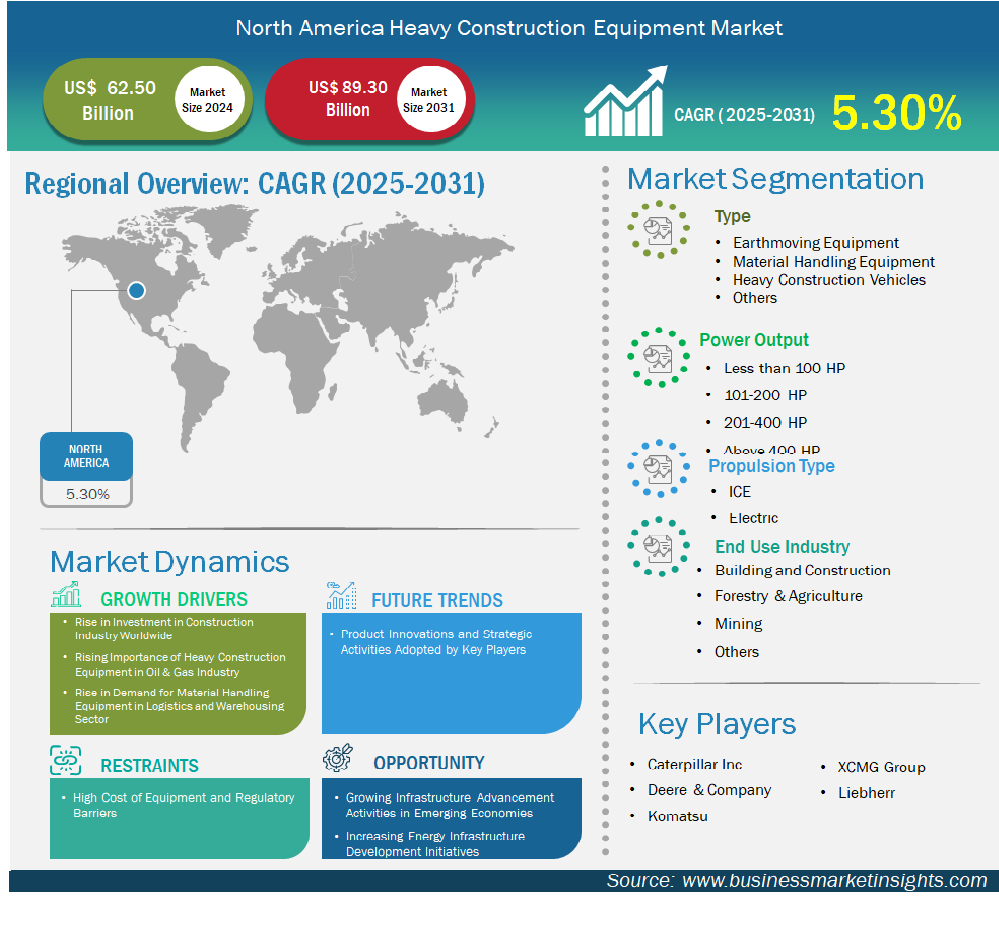
Task: Click the "Power Output" heading
Action: [754, 340]
